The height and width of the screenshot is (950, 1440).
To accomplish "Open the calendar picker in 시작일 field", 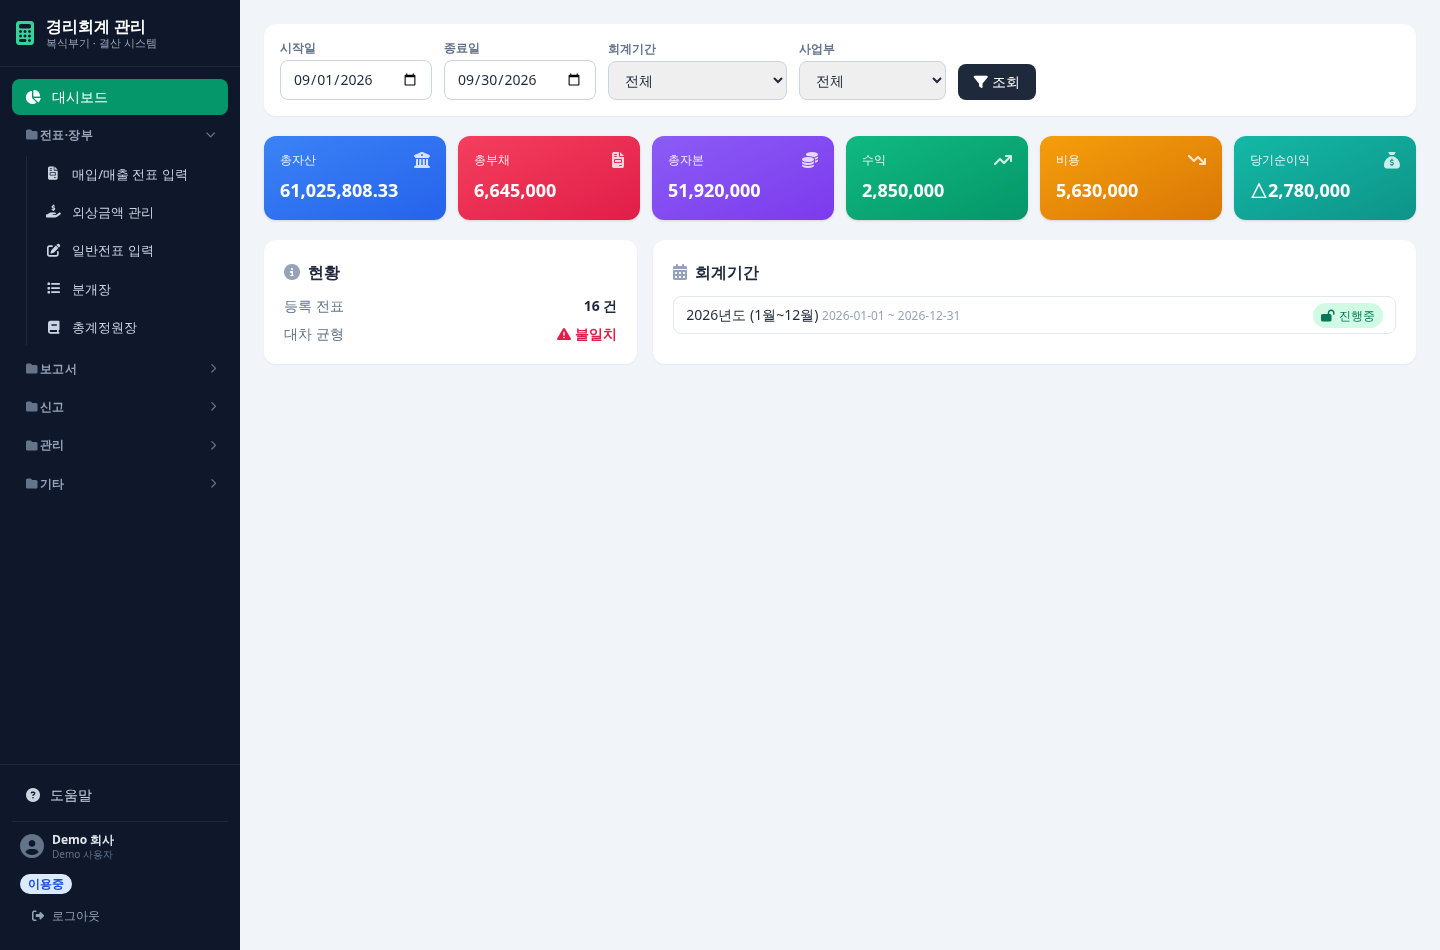I will click(x=410, y=80).
